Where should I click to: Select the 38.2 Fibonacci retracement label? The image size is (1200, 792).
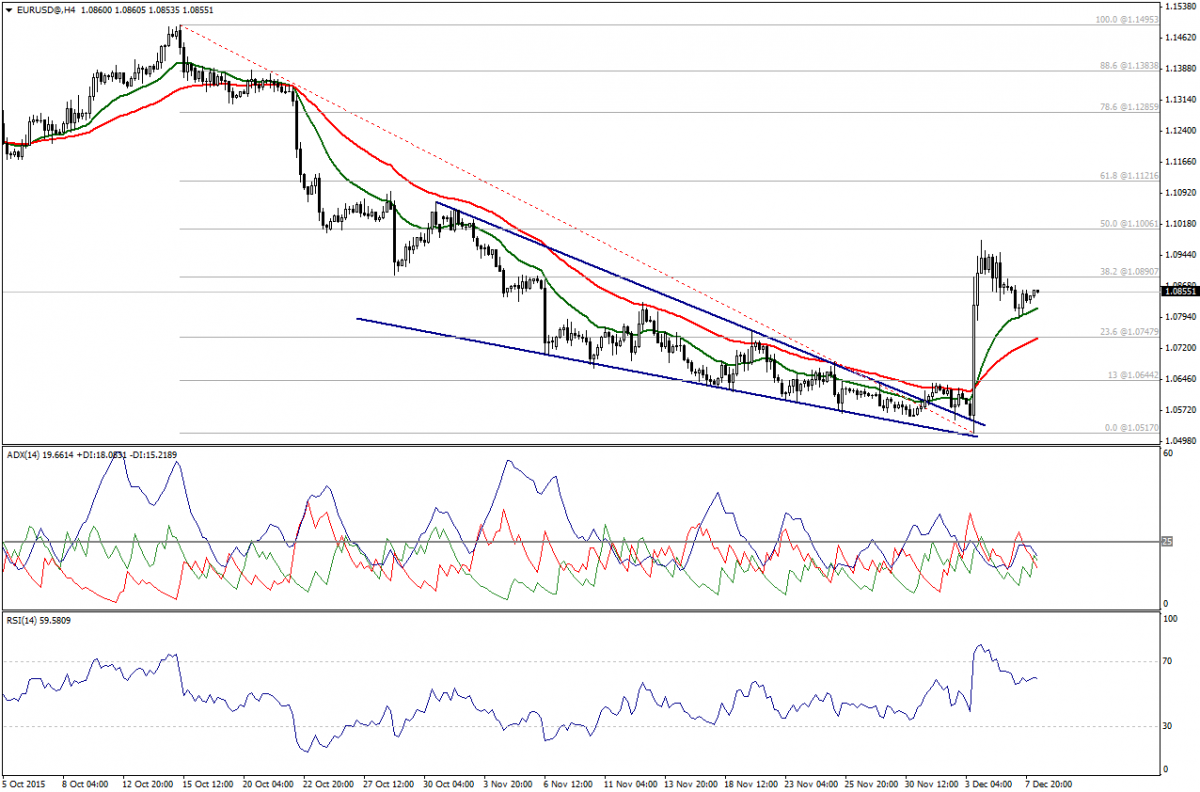point(1127,271)
